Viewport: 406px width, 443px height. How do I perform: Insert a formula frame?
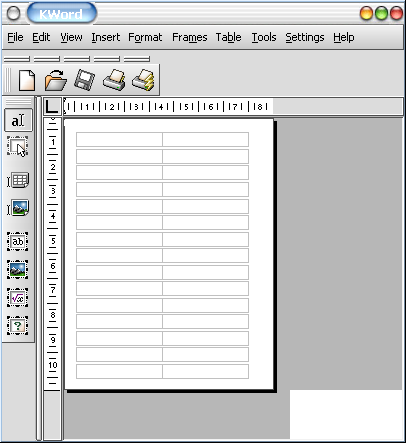[18, 298]
